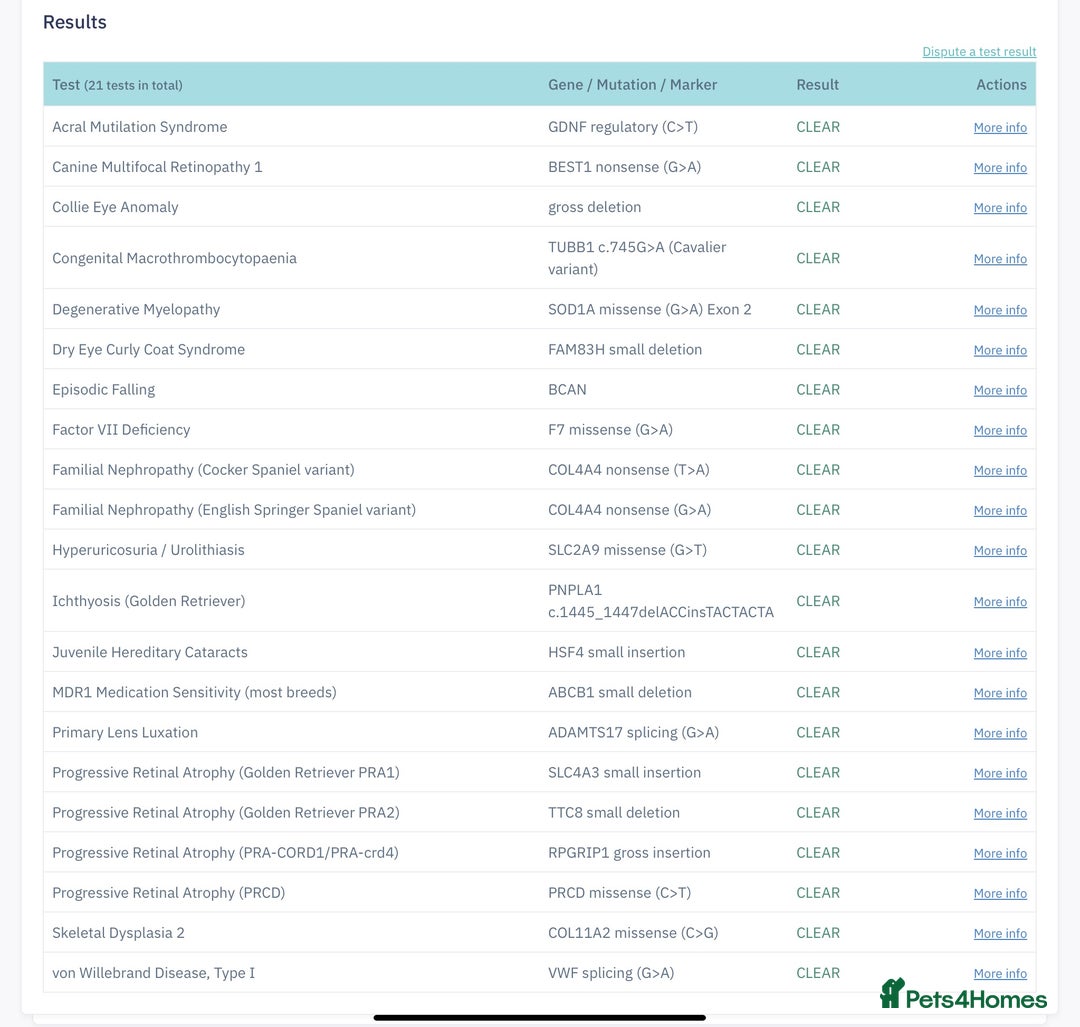Open More info for Factor VII Deficiency

point(1000,430)
